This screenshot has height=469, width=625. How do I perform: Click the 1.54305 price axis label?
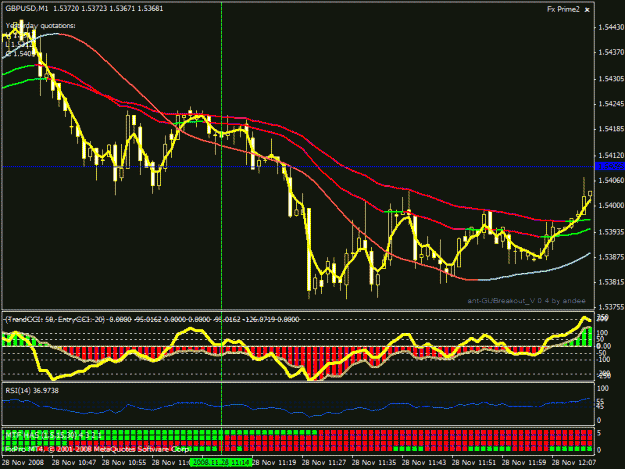coord(610,79)
